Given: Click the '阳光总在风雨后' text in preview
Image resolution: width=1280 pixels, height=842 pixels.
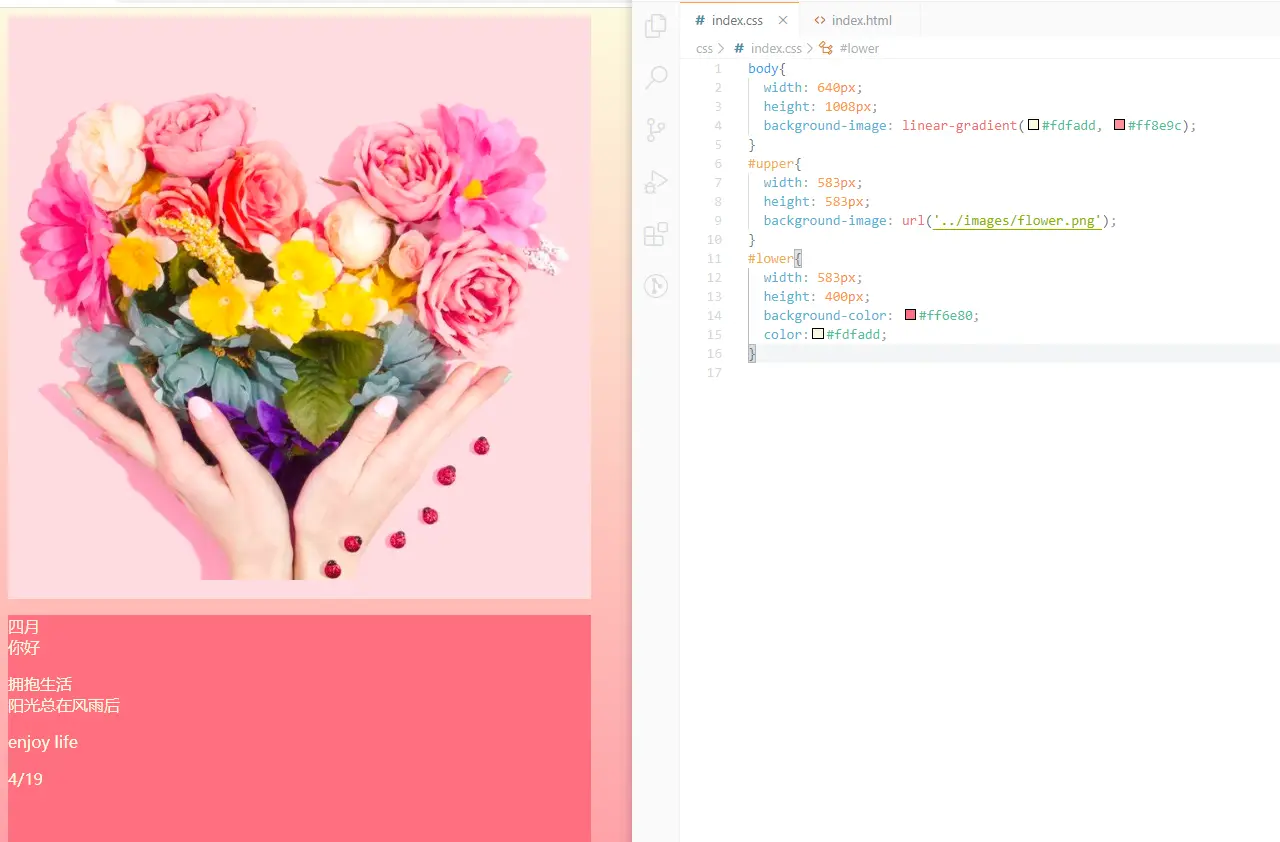Looking at the screenshot, I should [64, 706].
